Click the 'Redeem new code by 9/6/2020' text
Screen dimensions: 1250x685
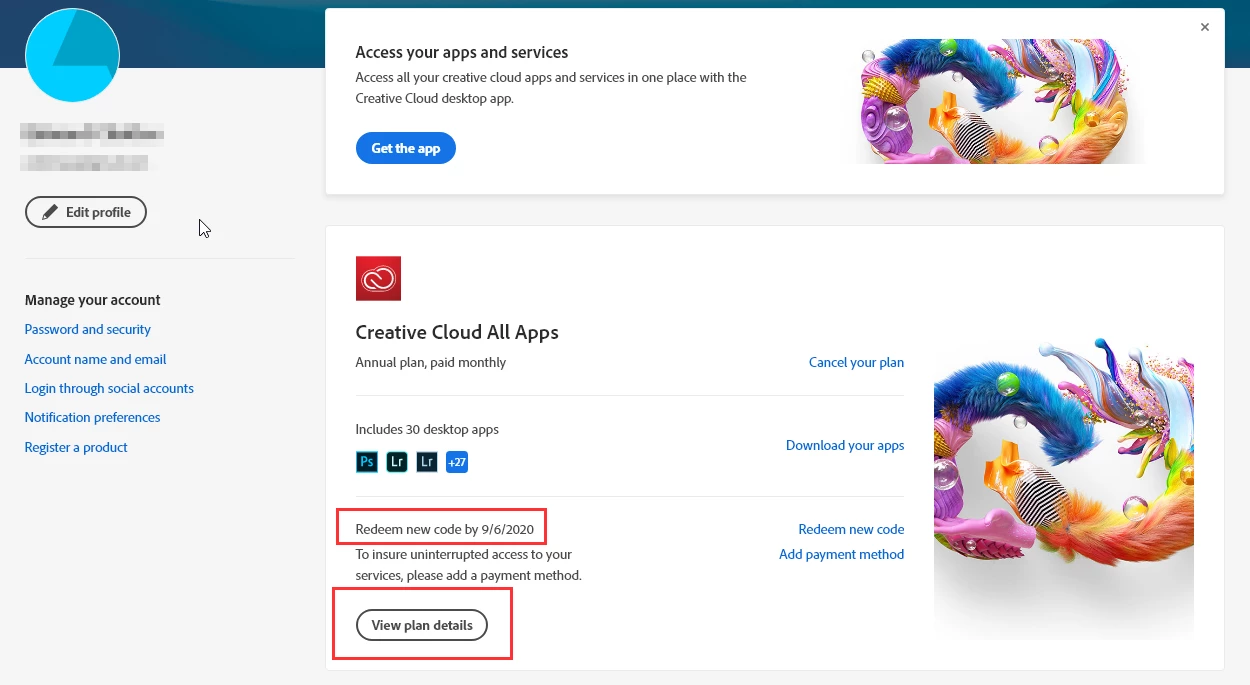pos(445,528)
